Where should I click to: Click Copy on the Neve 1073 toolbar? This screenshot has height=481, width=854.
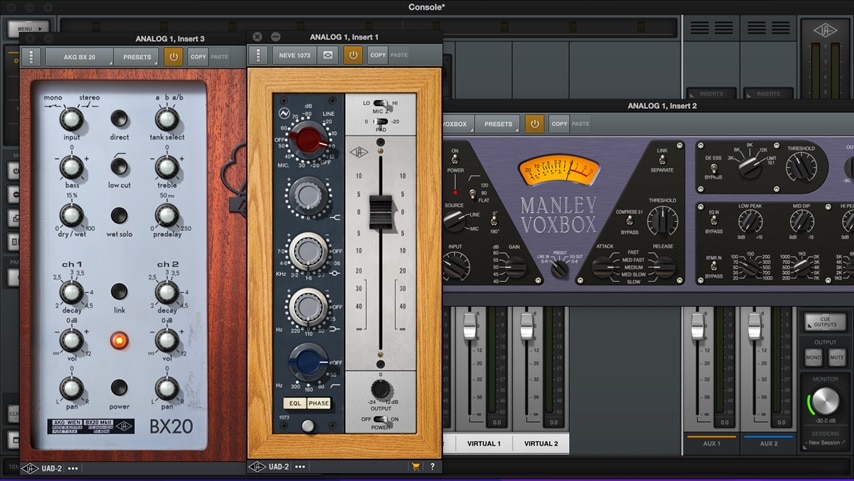[x=378, y=55]
